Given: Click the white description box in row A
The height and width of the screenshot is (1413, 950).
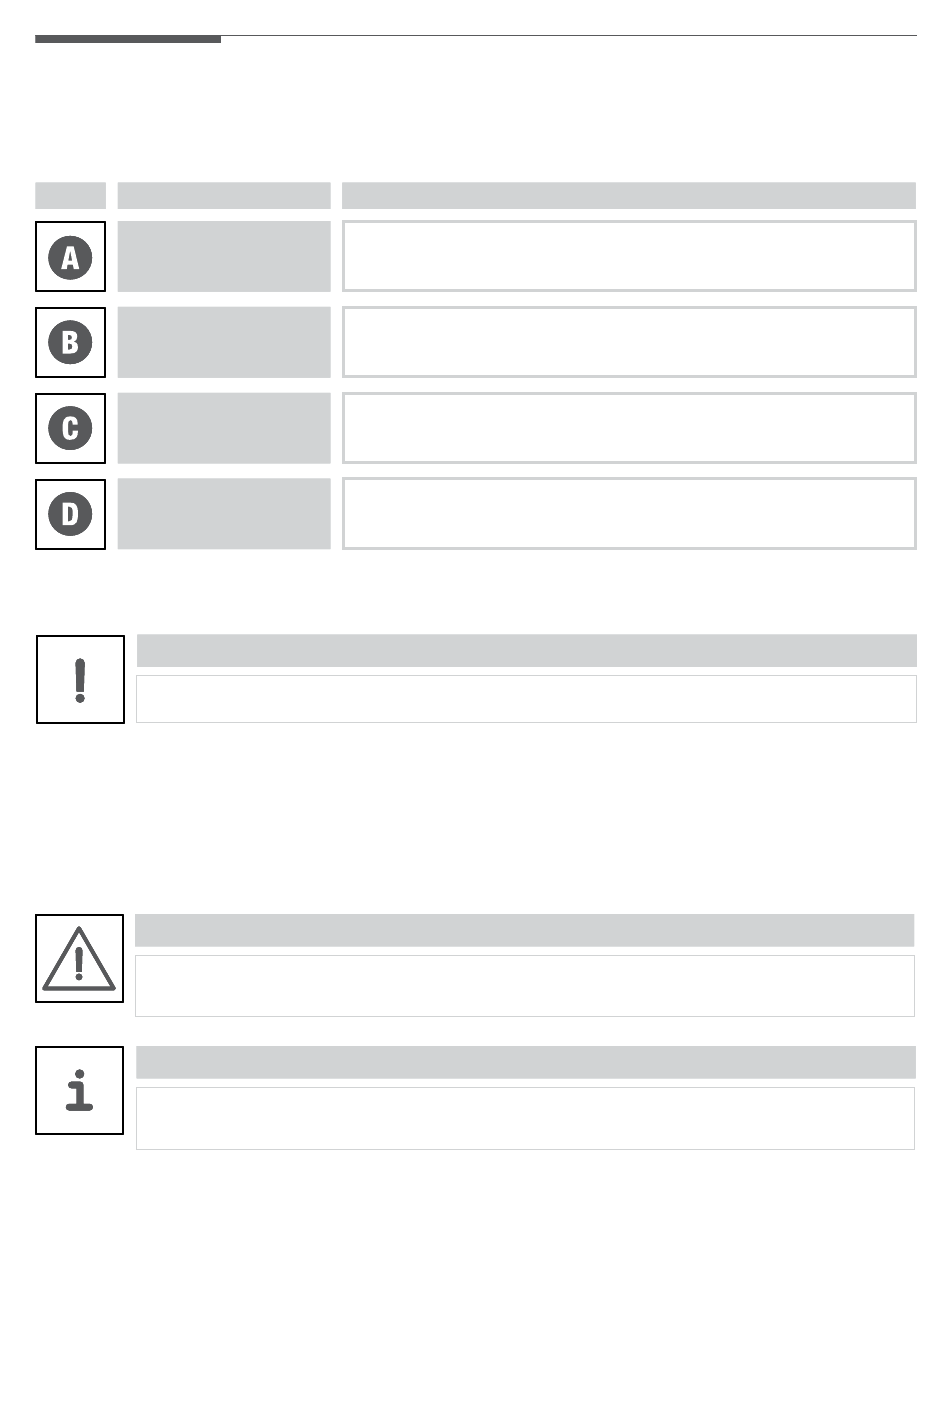Looking at the screenshot, I should 629,256.
